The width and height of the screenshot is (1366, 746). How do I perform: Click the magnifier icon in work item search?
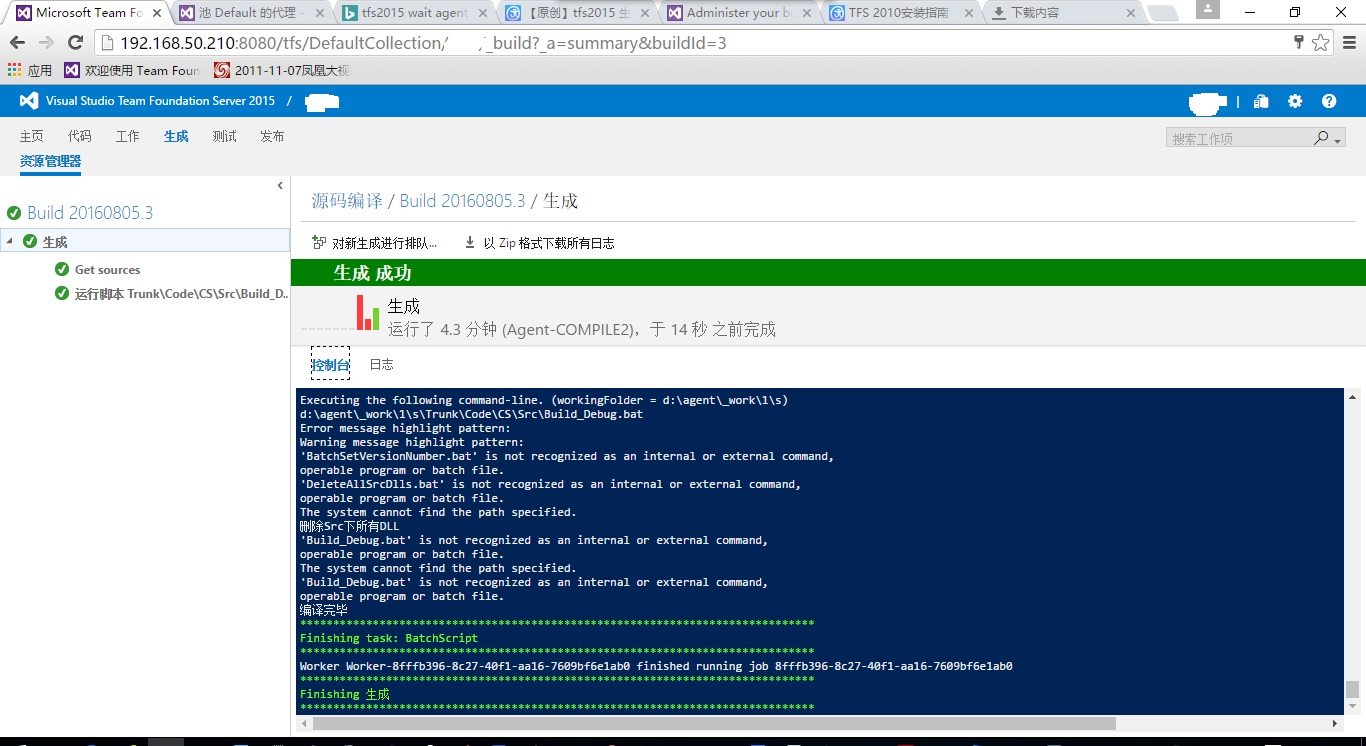click(x=1322, y=138)
